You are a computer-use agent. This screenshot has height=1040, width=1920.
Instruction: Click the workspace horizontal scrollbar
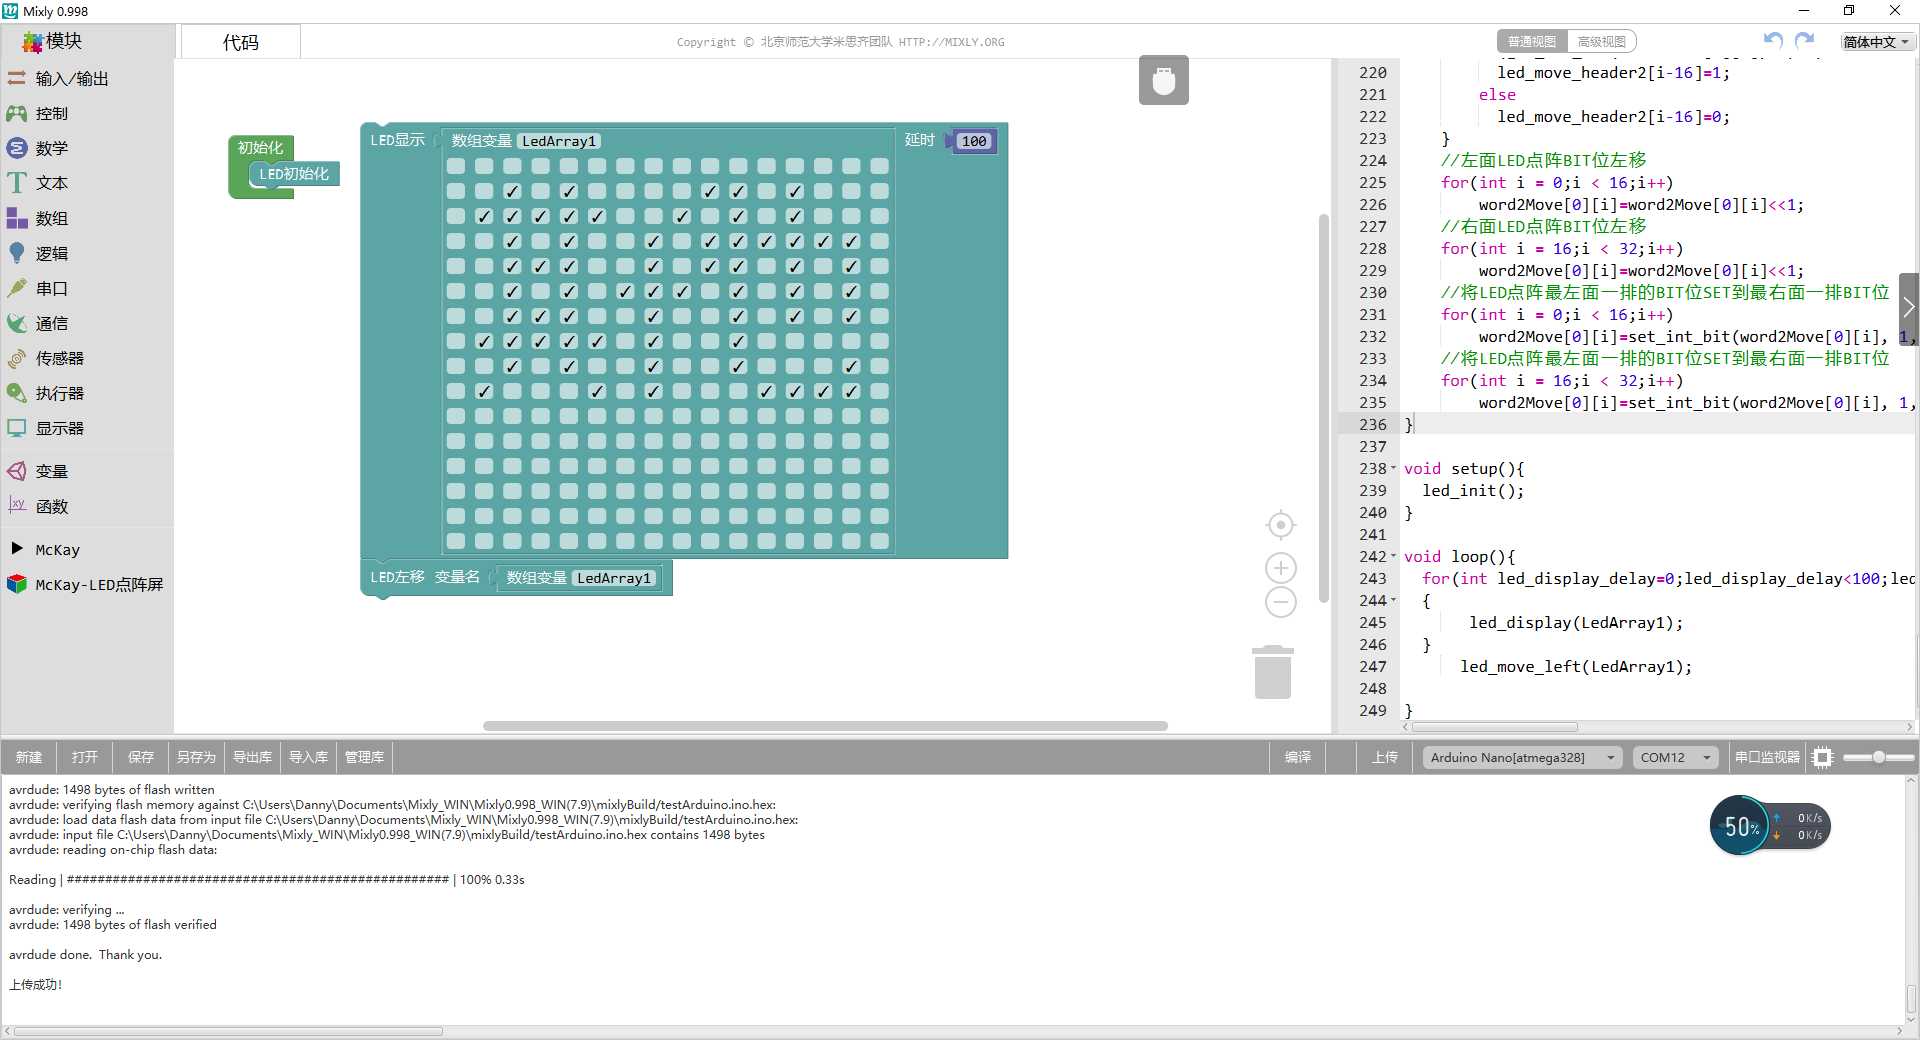[x=825, y=726]
